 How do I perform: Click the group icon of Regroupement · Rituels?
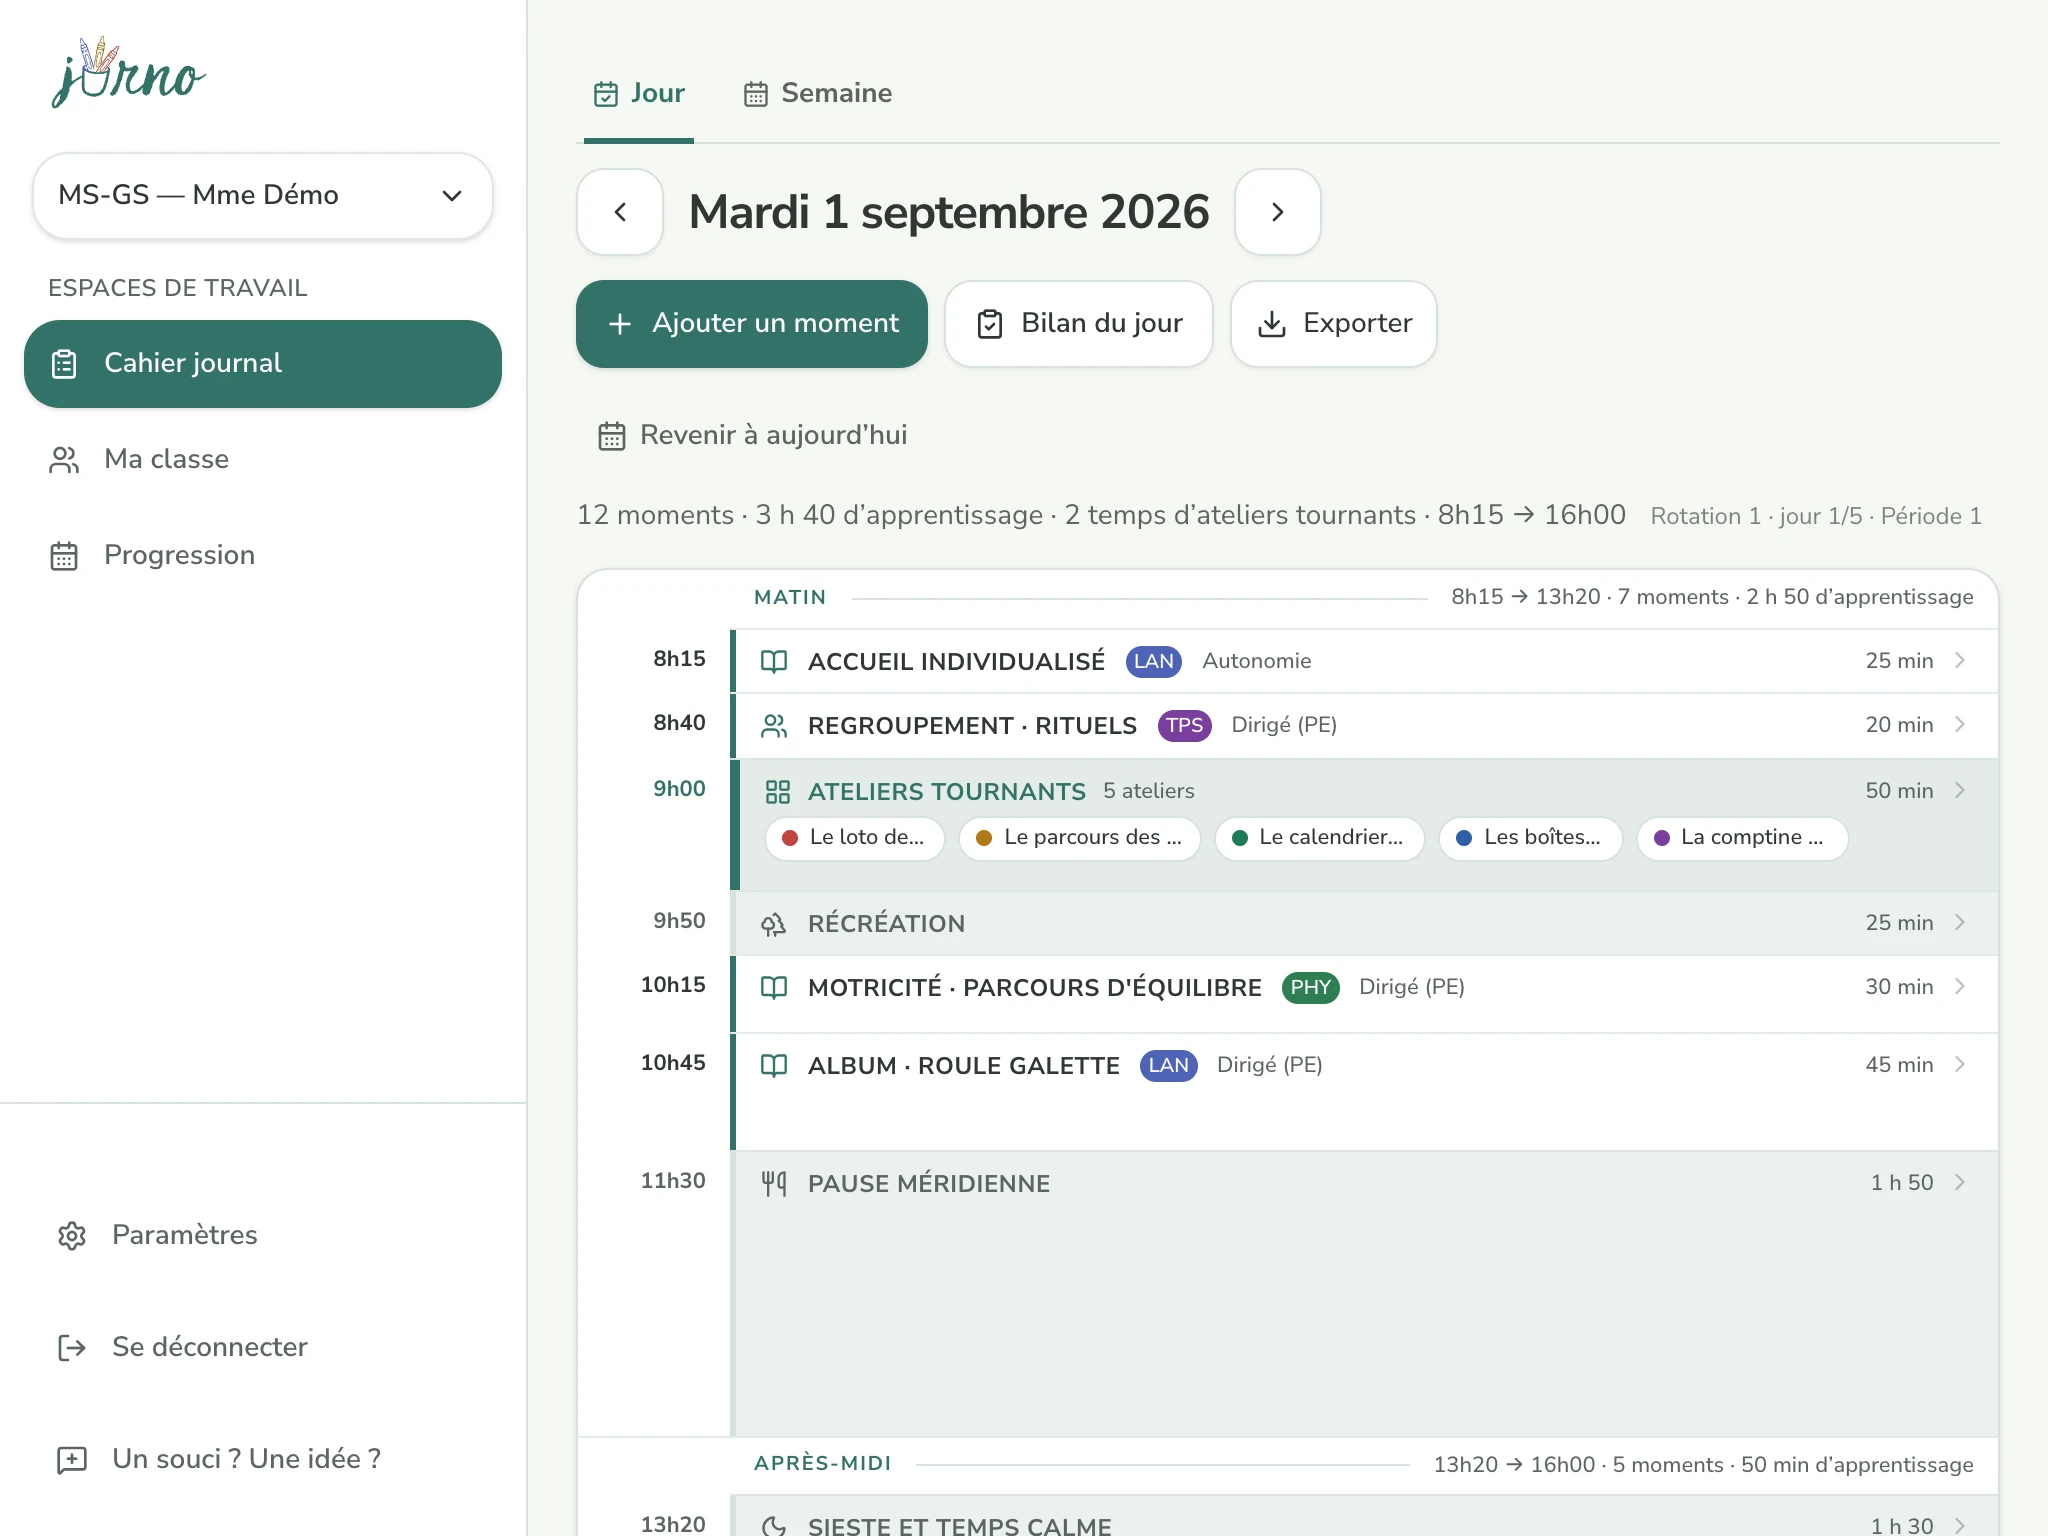click(774, 725)
